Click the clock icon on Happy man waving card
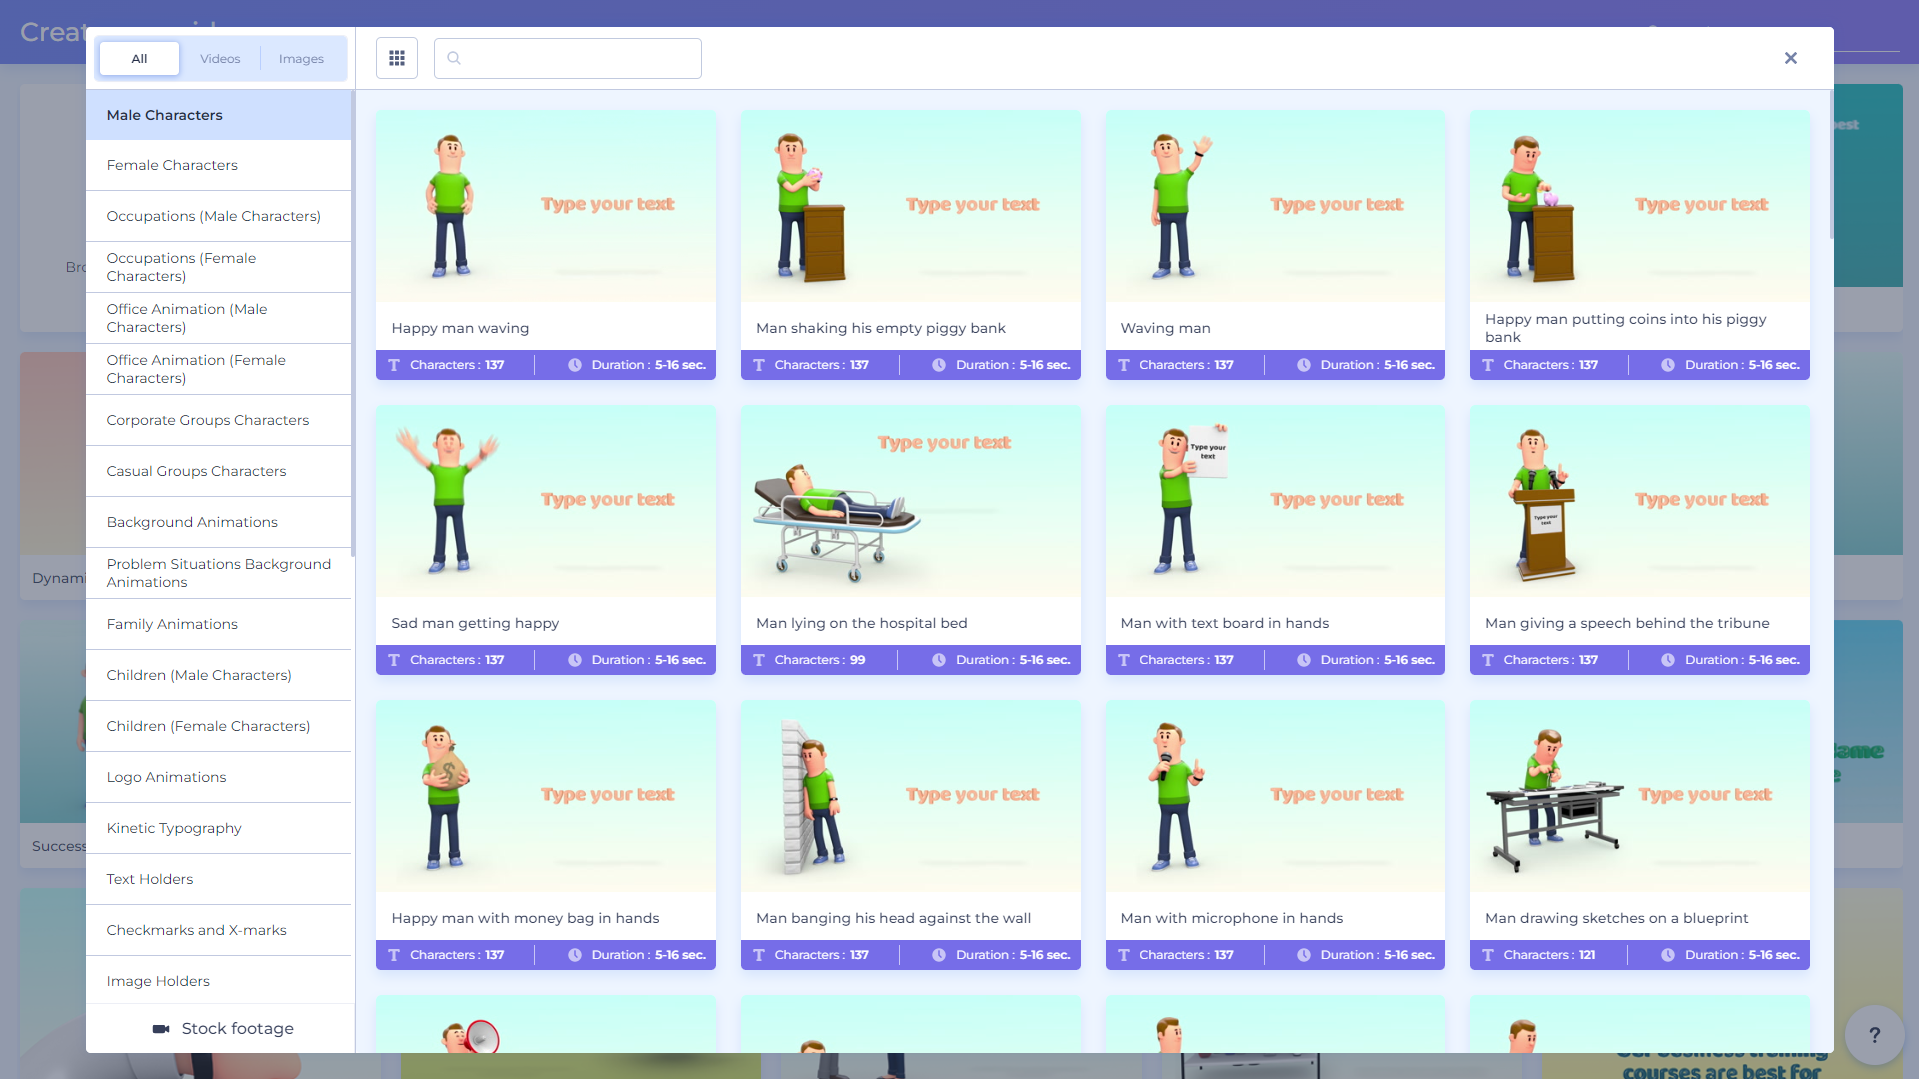The image size is (1919, 1079). (575, 365)
